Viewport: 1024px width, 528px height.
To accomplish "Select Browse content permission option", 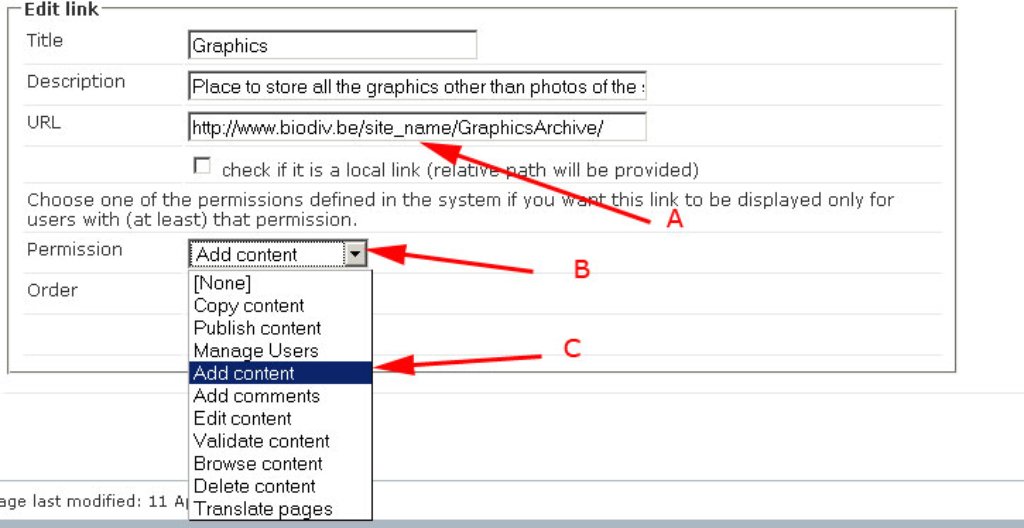I will point(280,463).
